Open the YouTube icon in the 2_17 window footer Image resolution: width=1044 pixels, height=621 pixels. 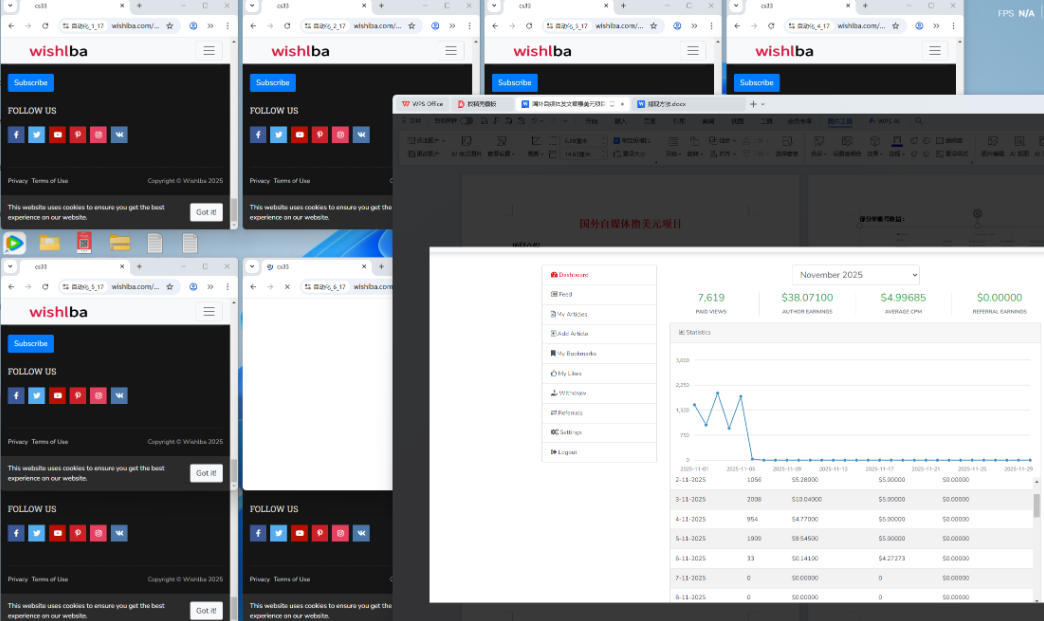(299, 135)
